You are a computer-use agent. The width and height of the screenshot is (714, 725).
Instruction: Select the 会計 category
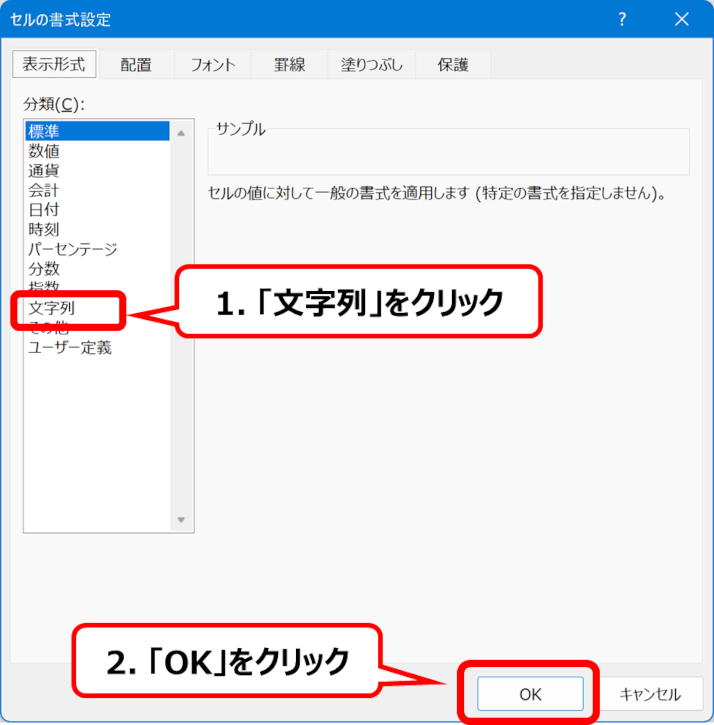click(x=44, y=190)
